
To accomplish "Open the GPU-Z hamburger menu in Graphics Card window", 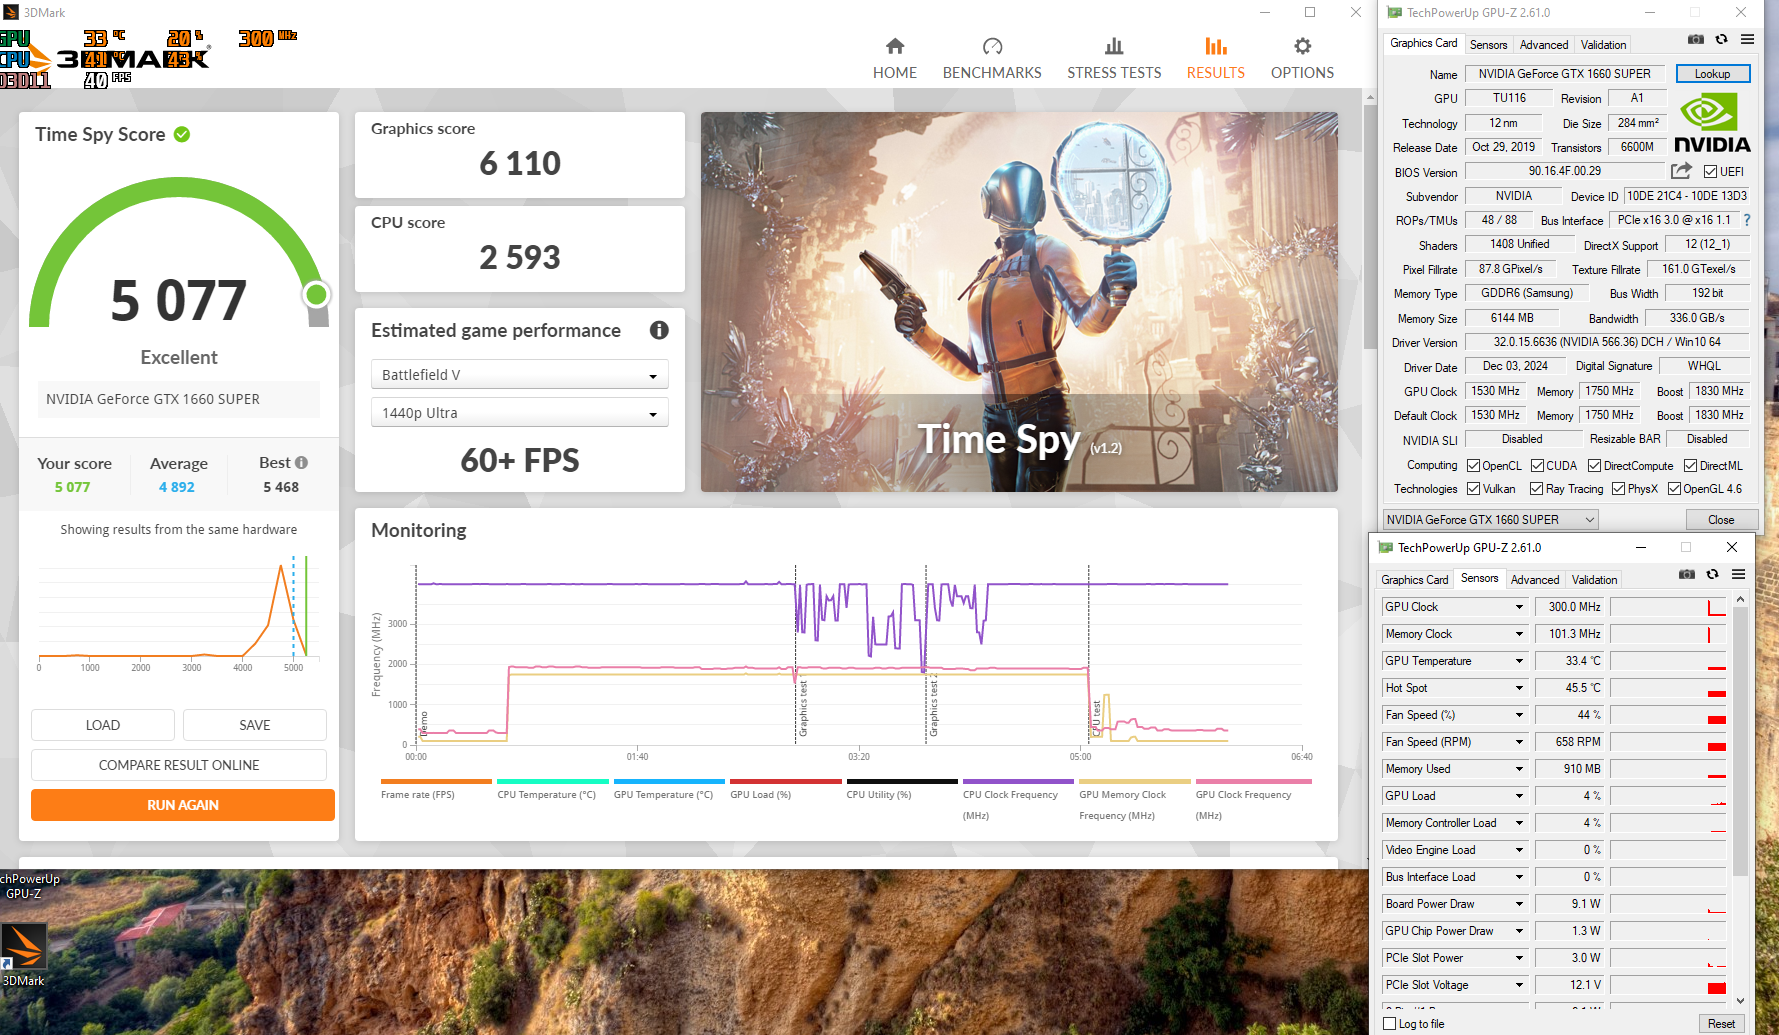I will [x=1747, y=40].
